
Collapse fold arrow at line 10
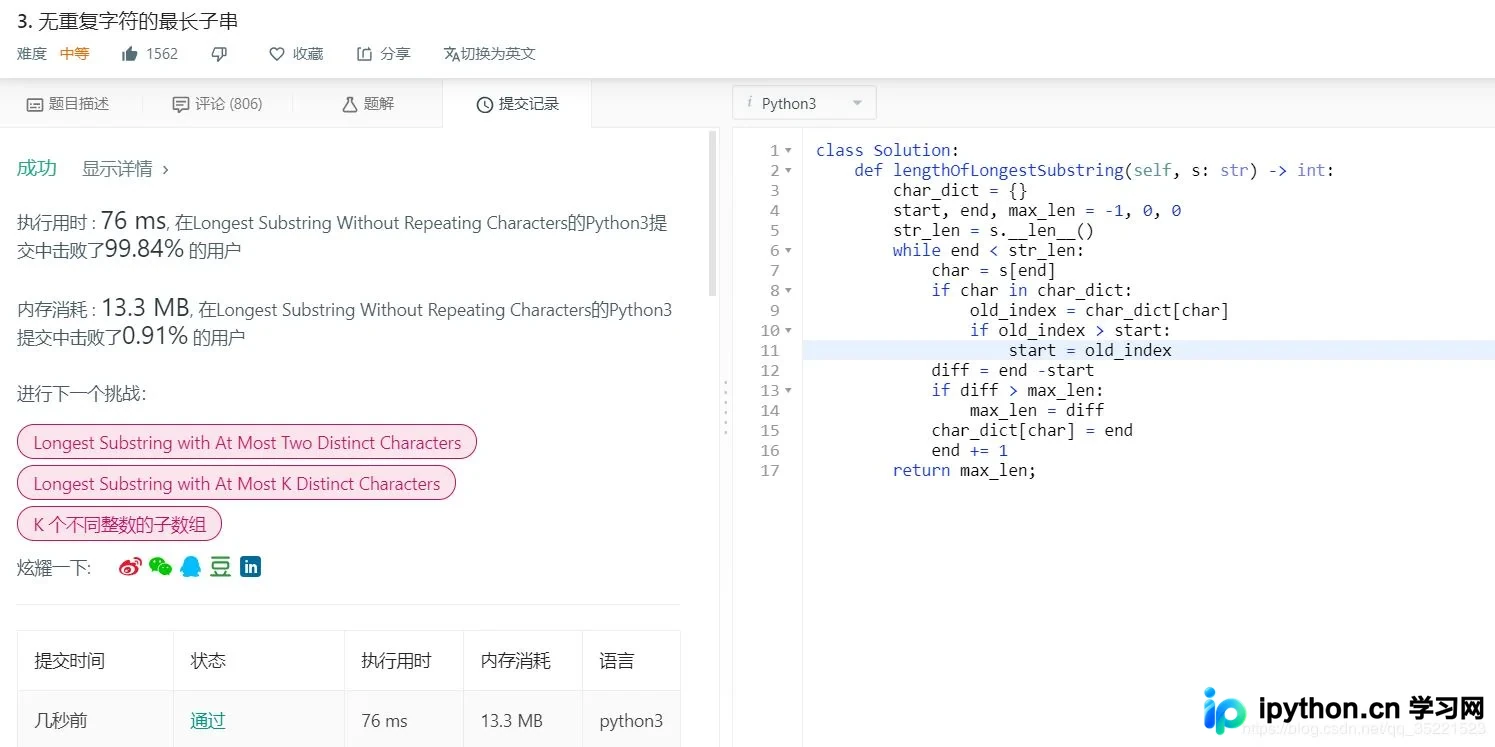(788, 331)
